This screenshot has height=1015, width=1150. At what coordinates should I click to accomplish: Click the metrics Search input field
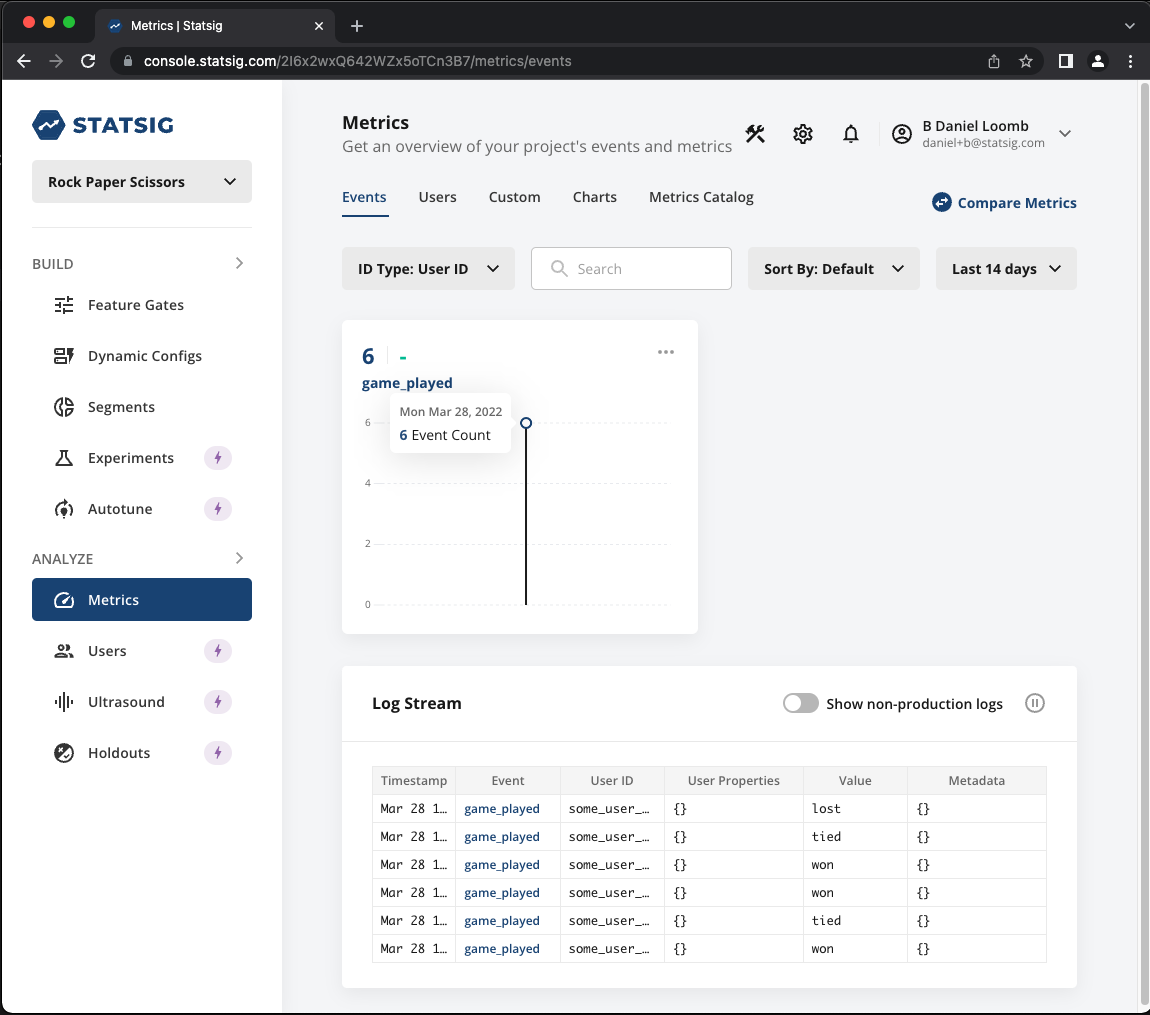[x=631, y=269]
